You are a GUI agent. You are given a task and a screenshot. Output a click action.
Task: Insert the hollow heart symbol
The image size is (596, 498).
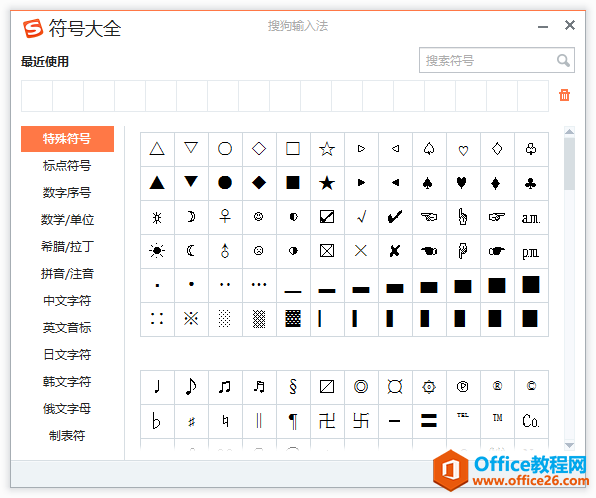click(463, 149)
